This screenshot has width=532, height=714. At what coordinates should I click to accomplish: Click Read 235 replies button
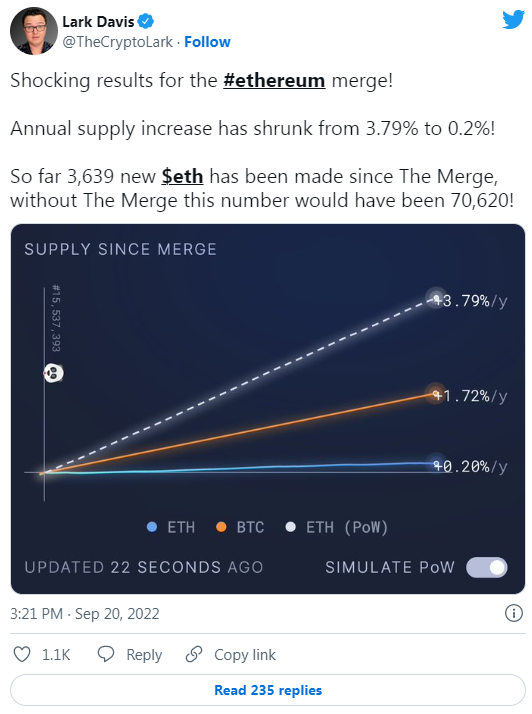[268, 690]
